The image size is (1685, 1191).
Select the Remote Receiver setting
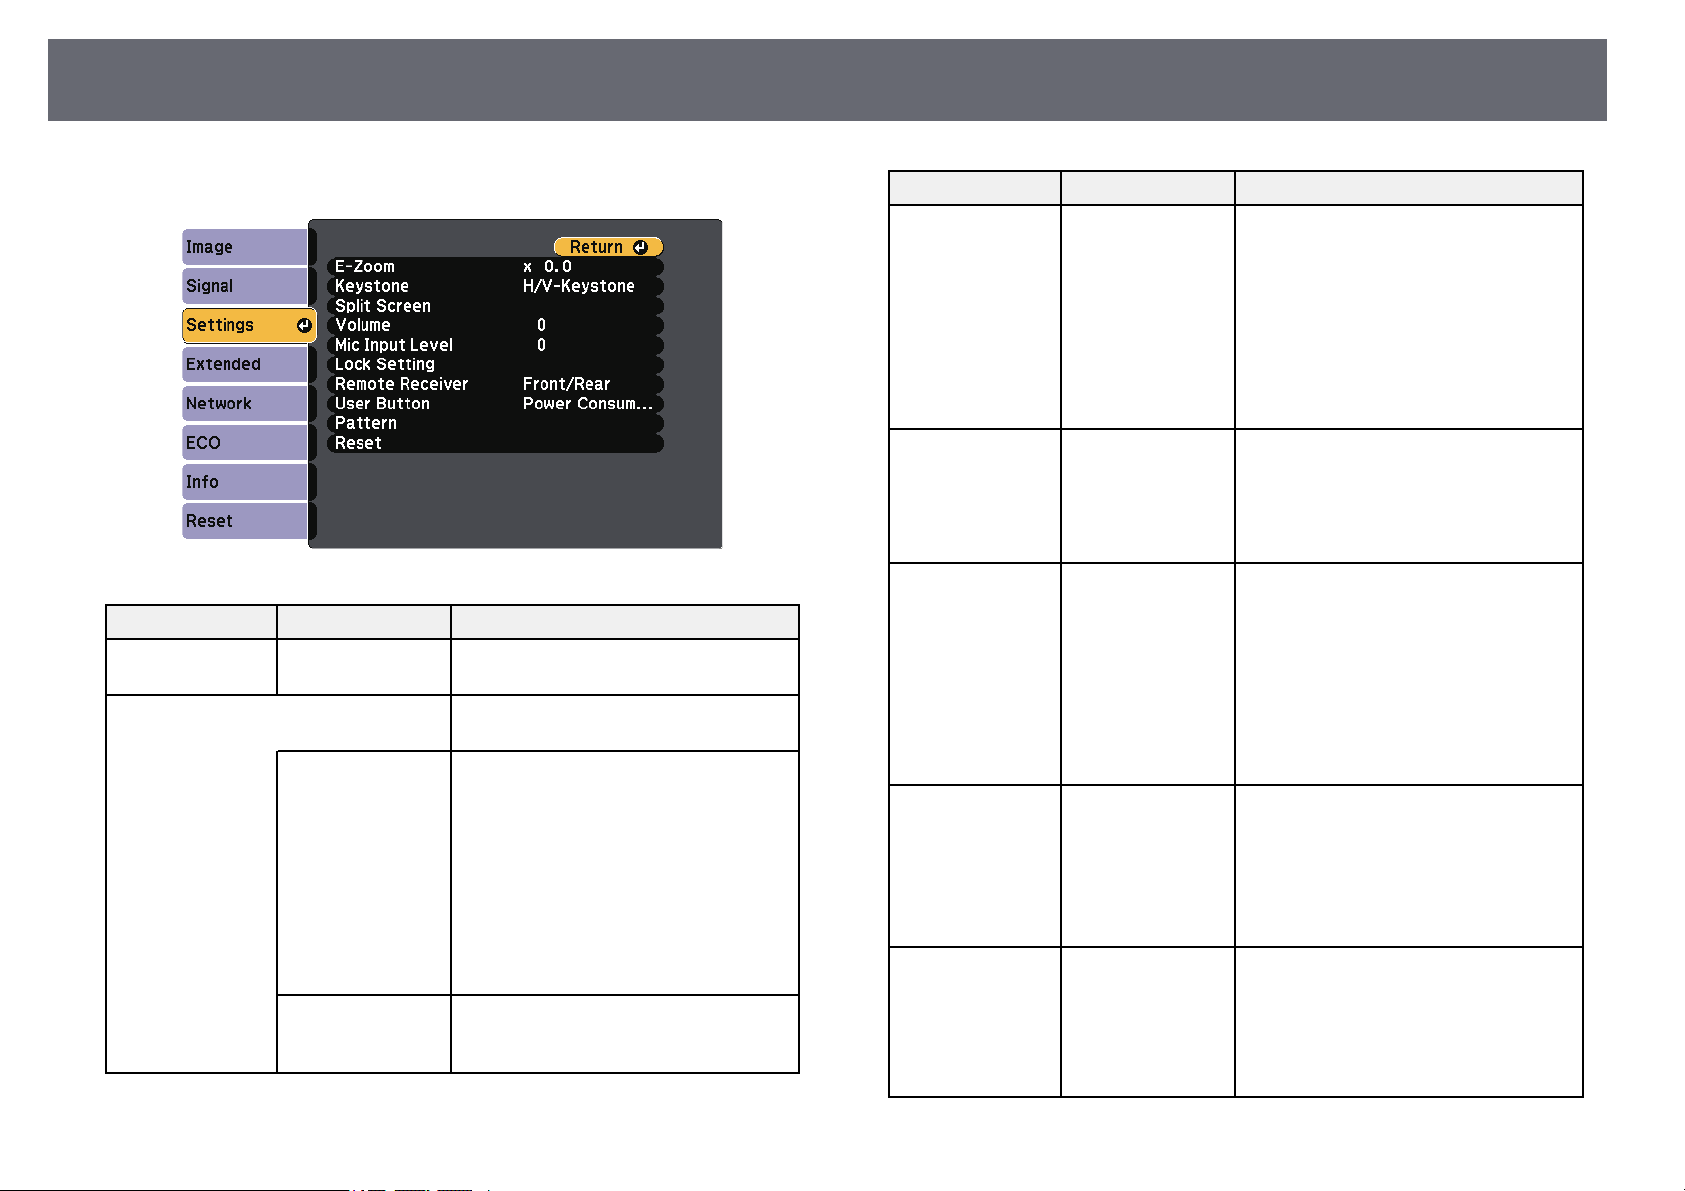[495, 384]
